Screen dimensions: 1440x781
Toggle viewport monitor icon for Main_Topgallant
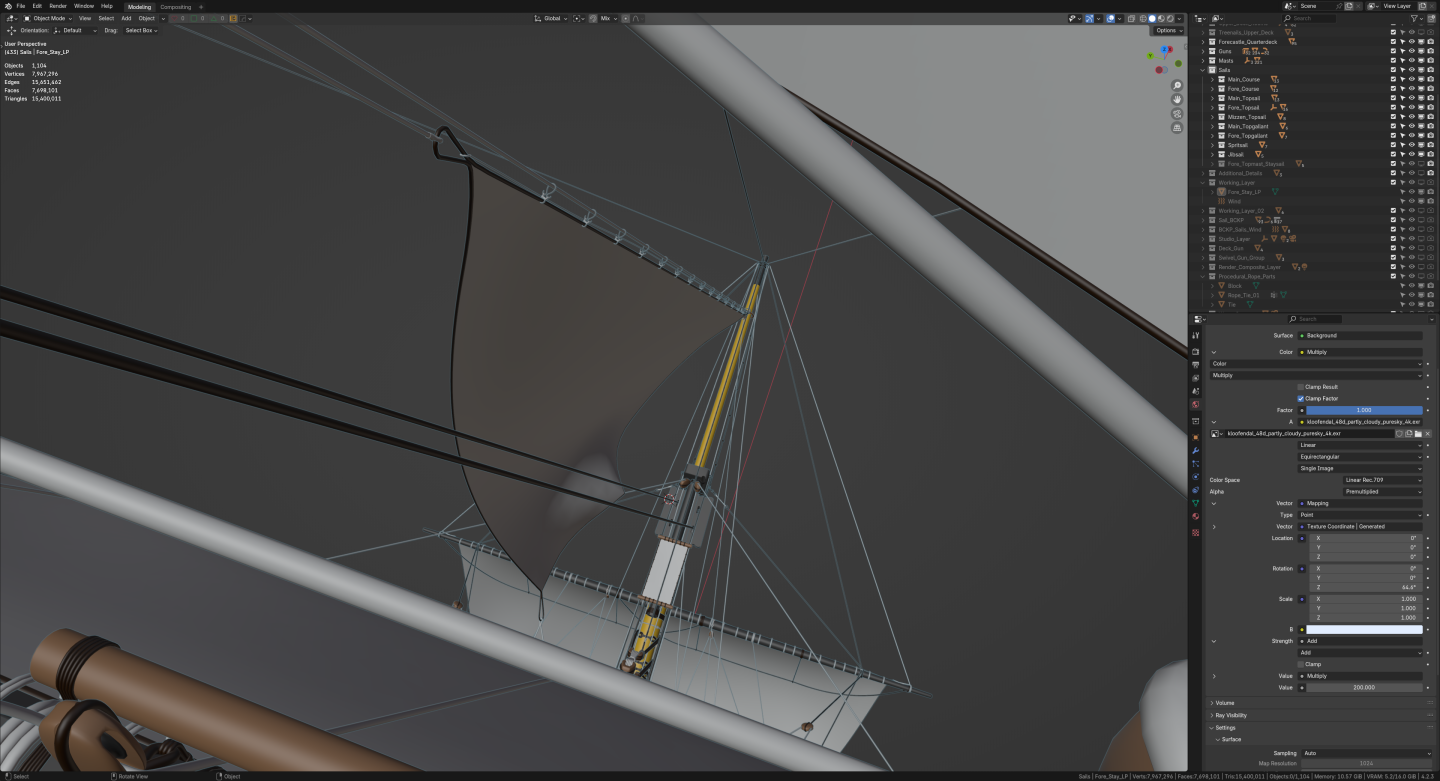1421,126
